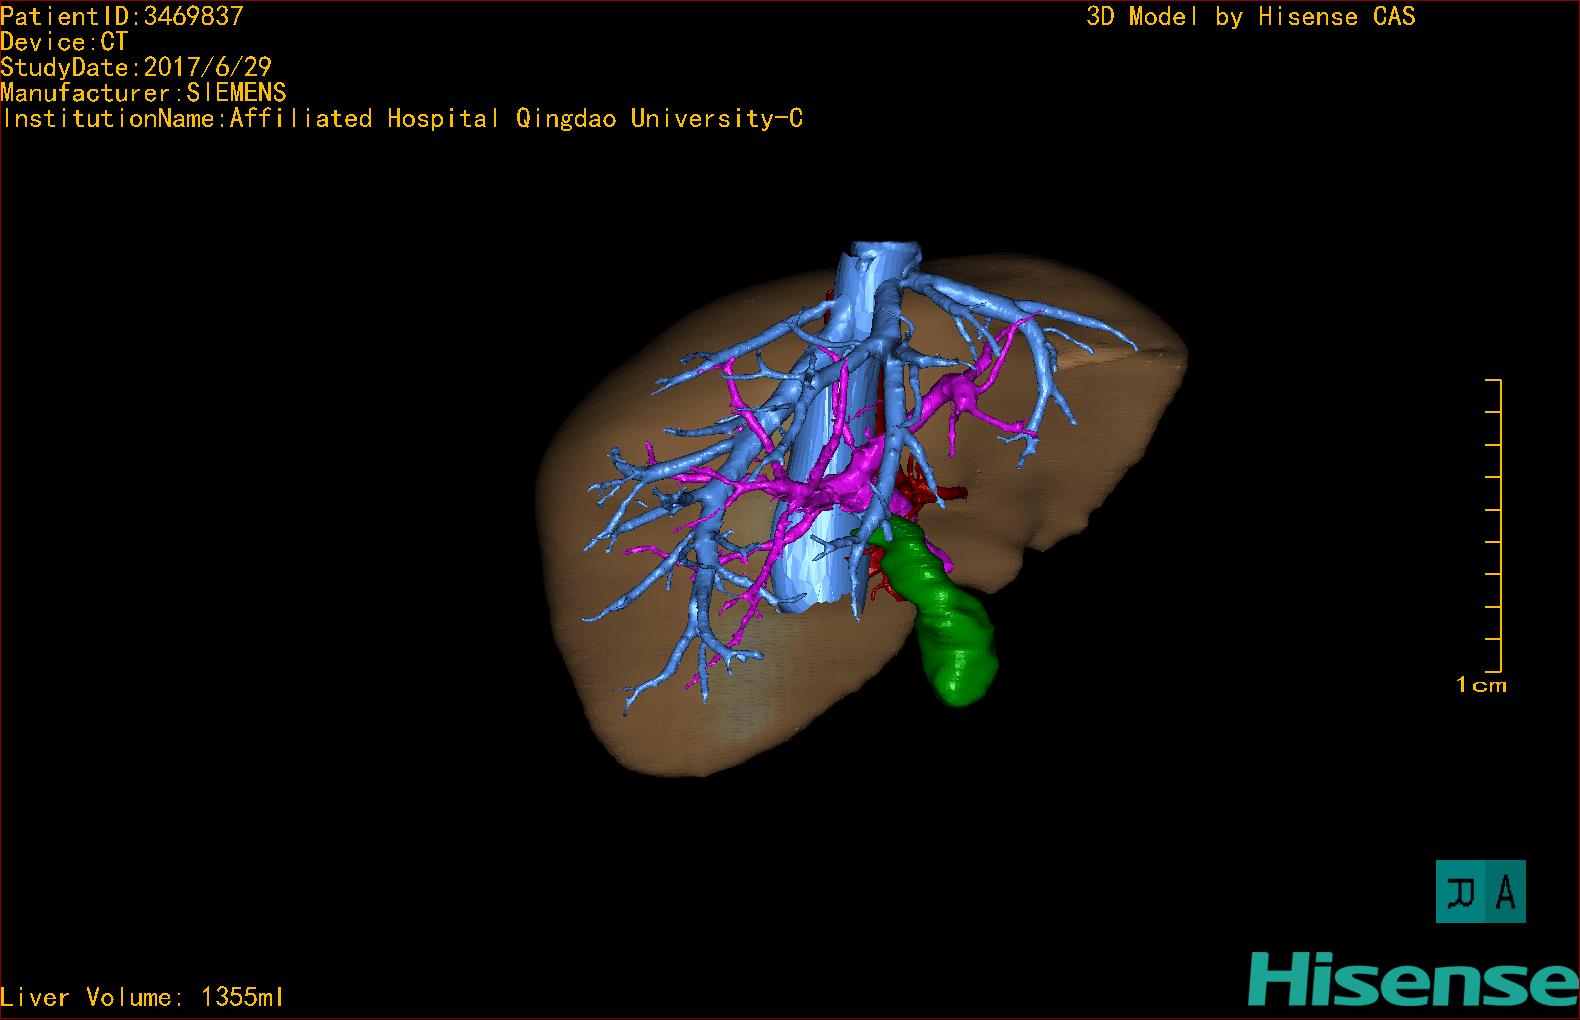Screen dimensions: 1580x1020
Task: Click the 'Device:CT' text
Action: [64, 42]
